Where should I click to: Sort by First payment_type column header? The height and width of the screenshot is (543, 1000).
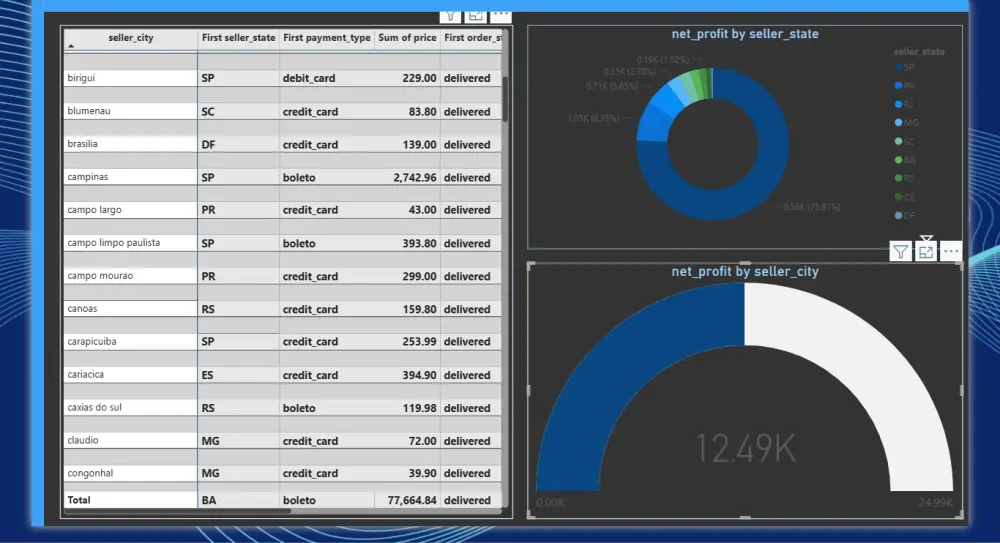(x=327, y=38)
